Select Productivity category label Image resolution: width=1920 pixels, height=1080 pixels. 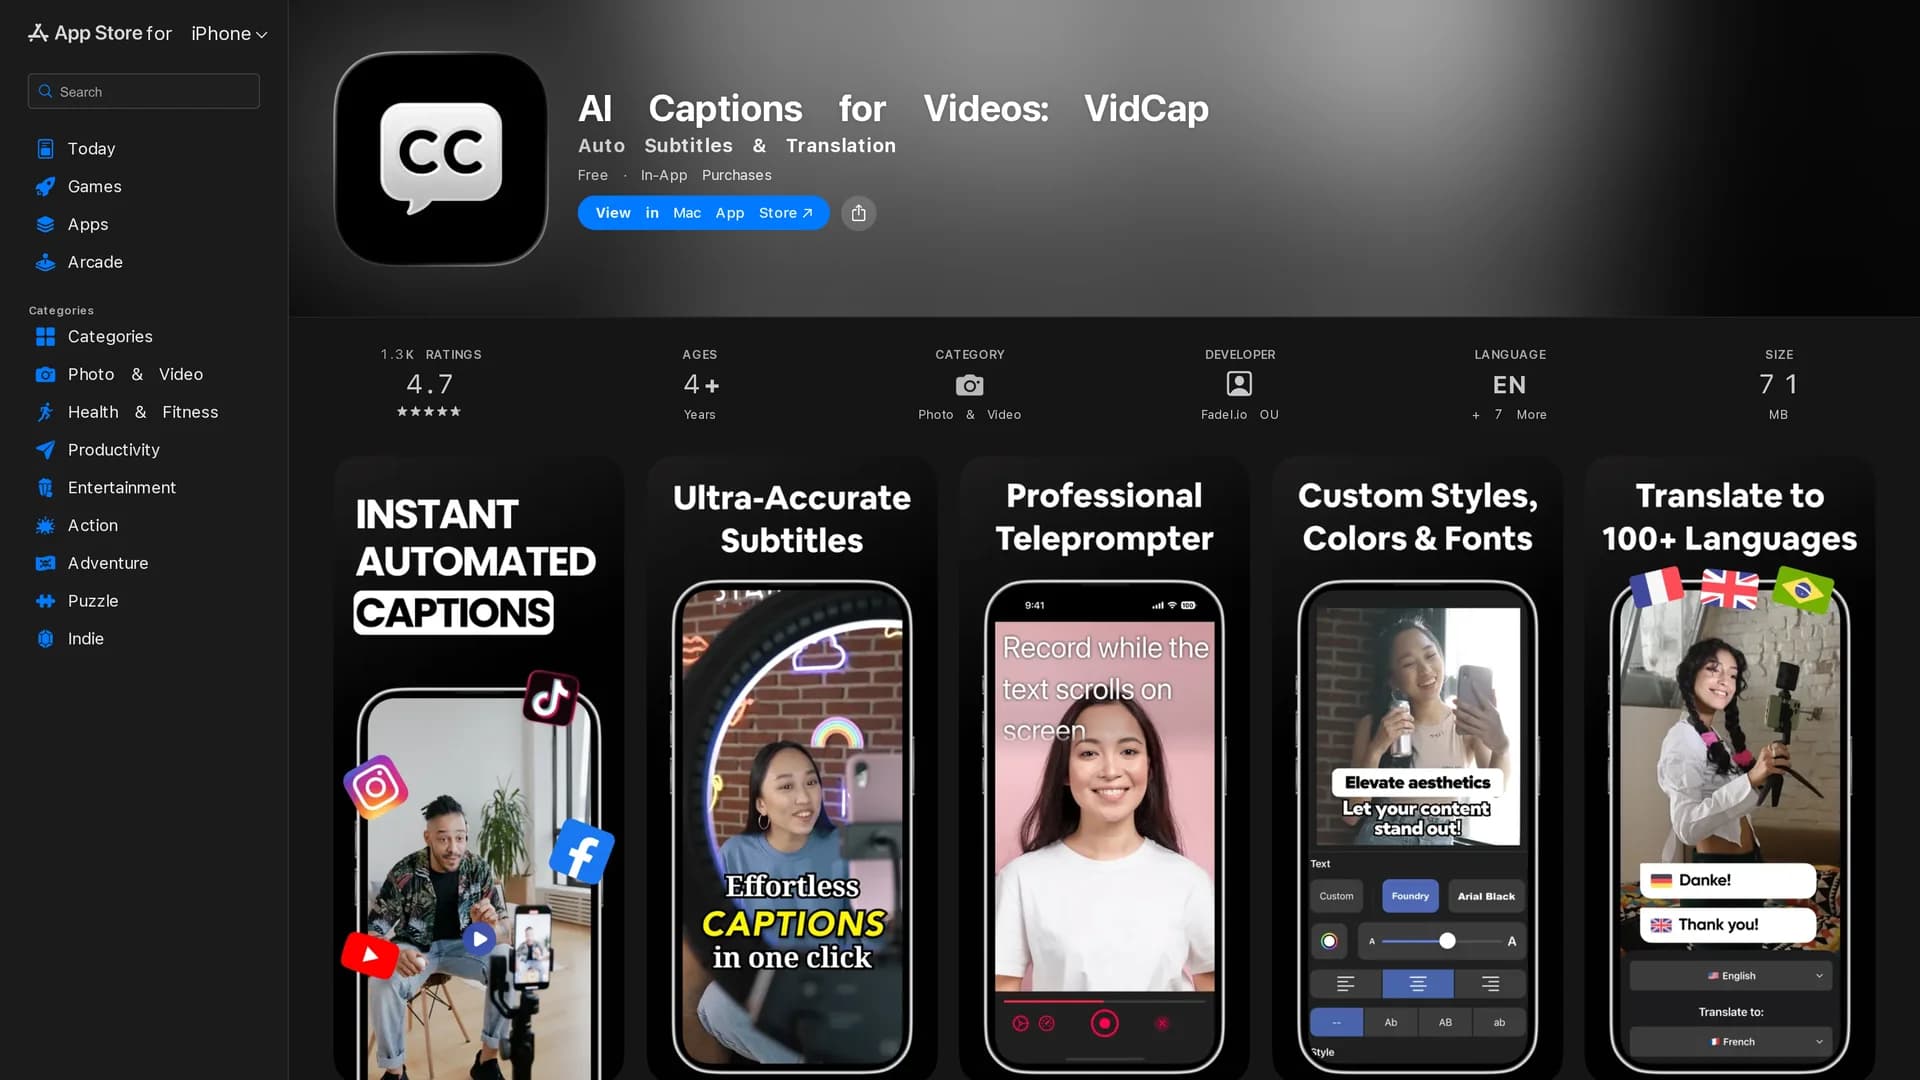tap(114, 450)
